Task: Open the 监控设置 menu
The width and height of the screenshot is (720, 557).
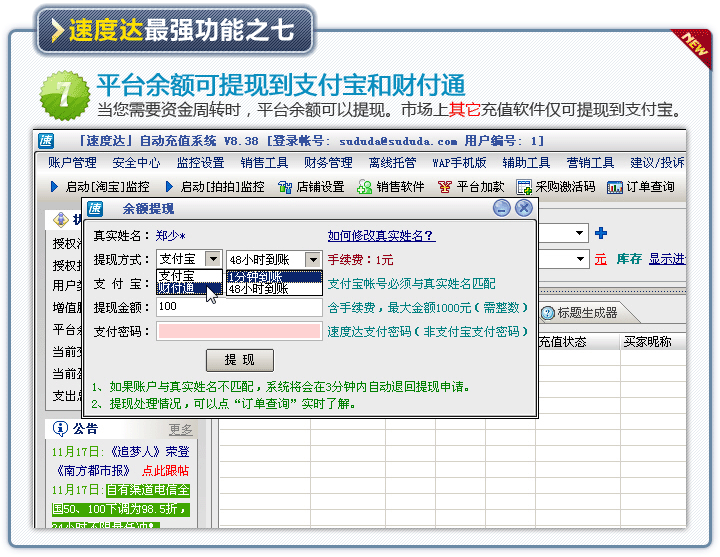Action: [x=200, y=163]
